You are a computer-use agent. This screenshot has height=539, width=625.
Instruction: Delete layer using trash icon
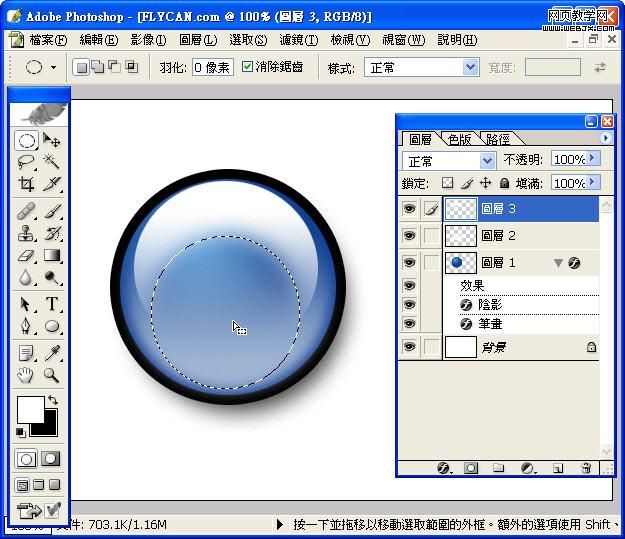pyautogui.click(x=586, y=467)
